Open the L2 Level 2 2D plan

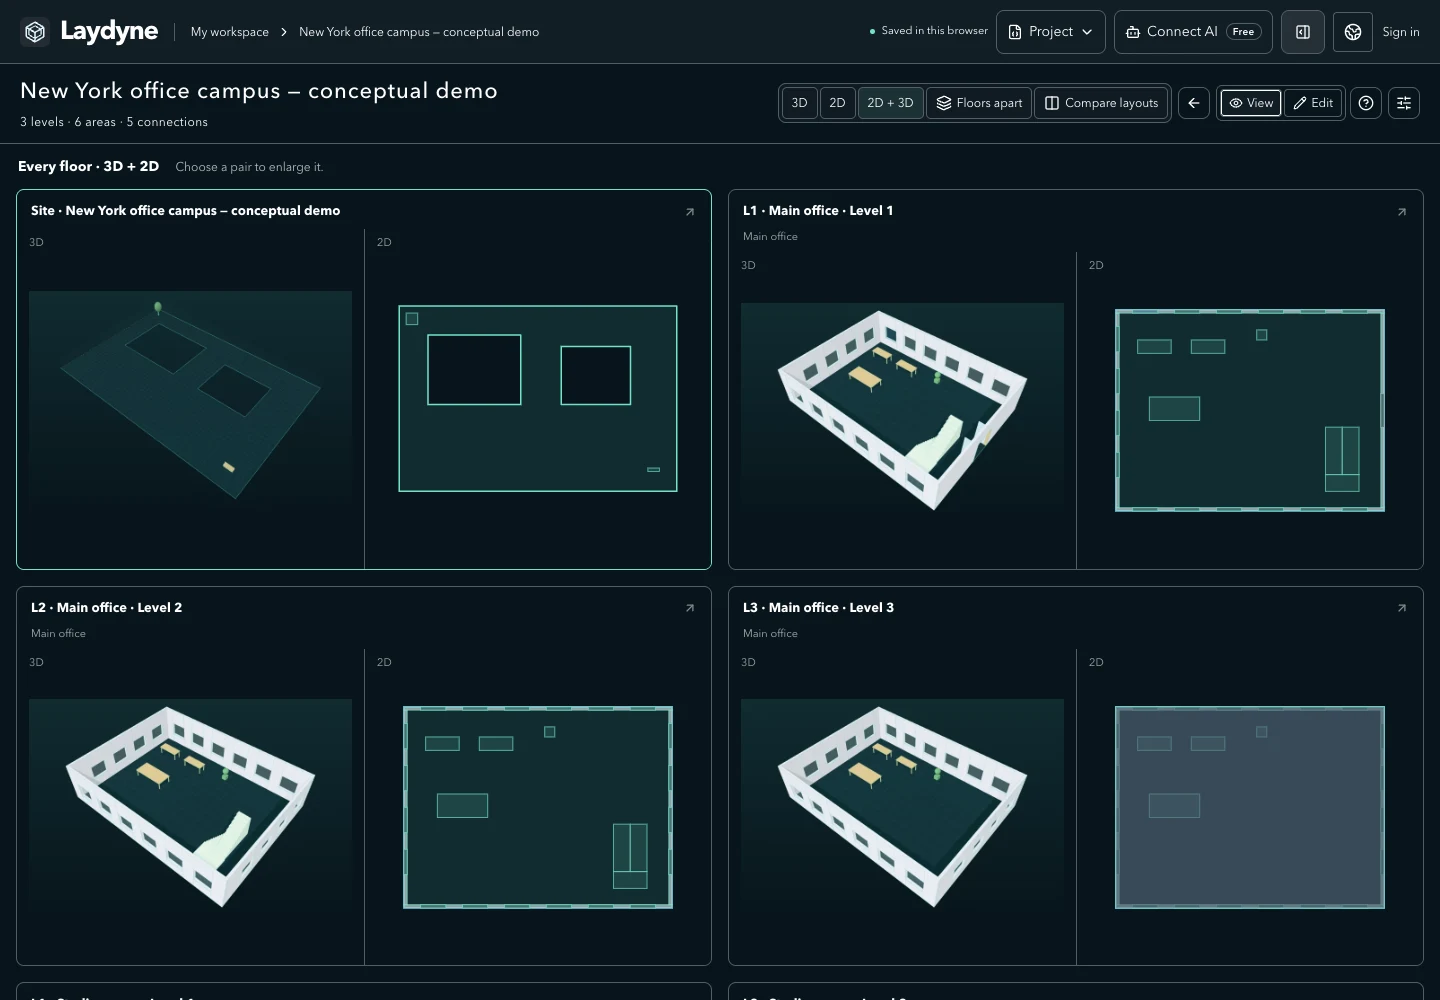[538, 807]
